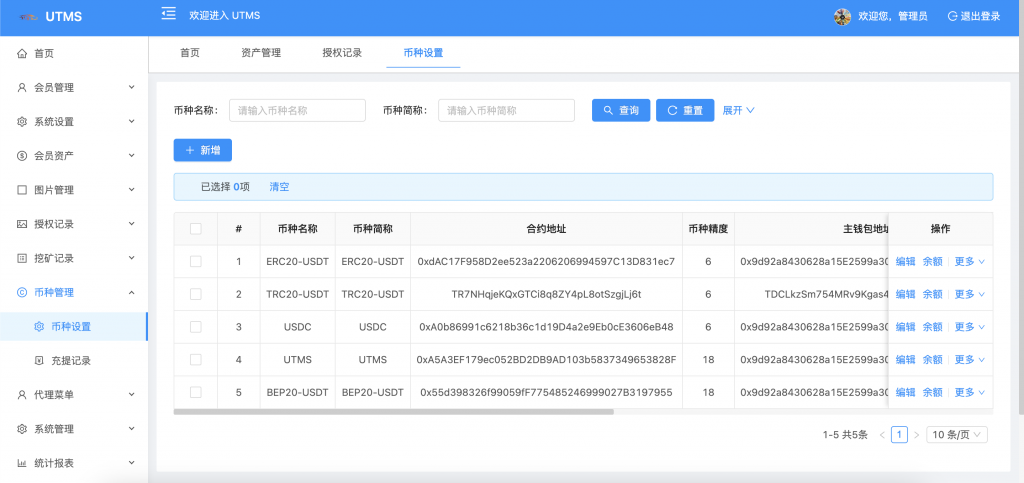Click the 币种名称 search input field

(297, 110)
